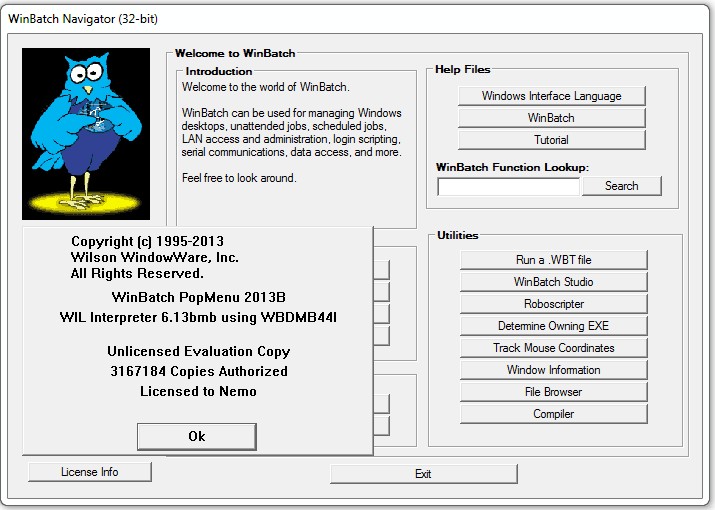Image resolution: width=715 pixels, height=510 pixels.
Task: Dismiss the about popup with Ok
Action: point(197,437)
